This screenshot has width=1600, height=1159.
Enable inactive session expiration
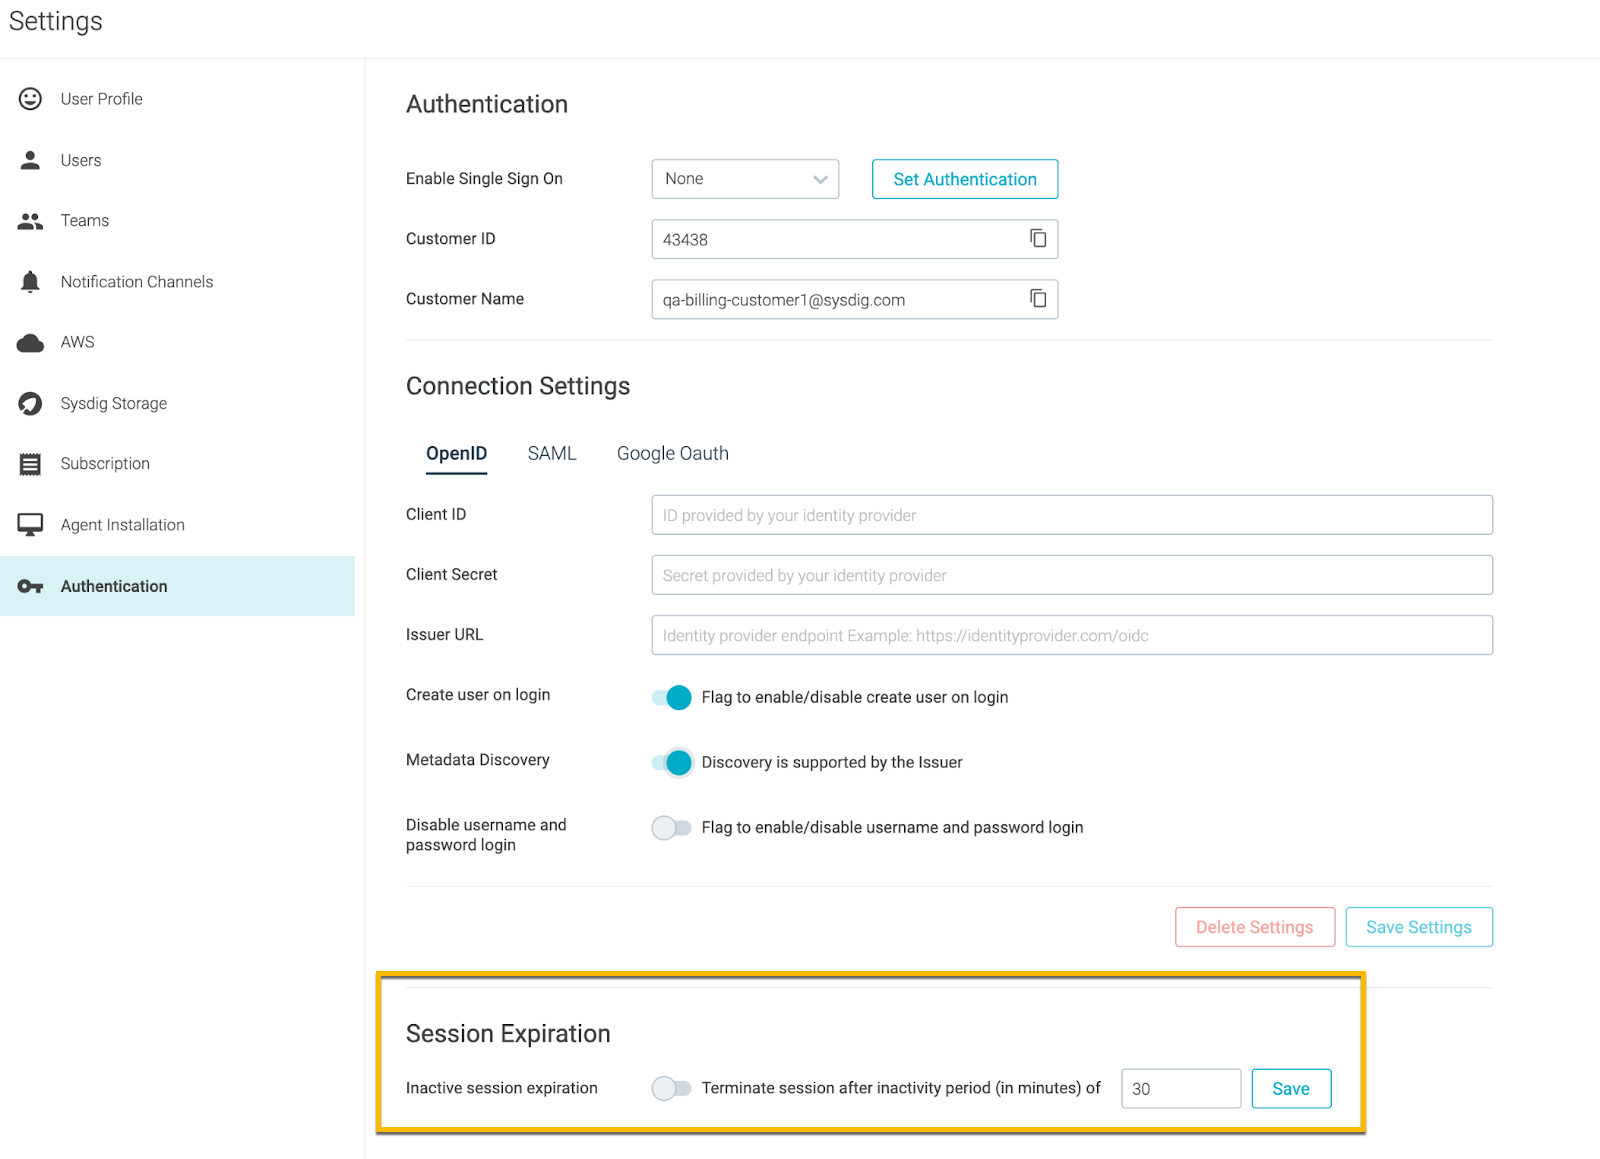[x=671, y=1088]
